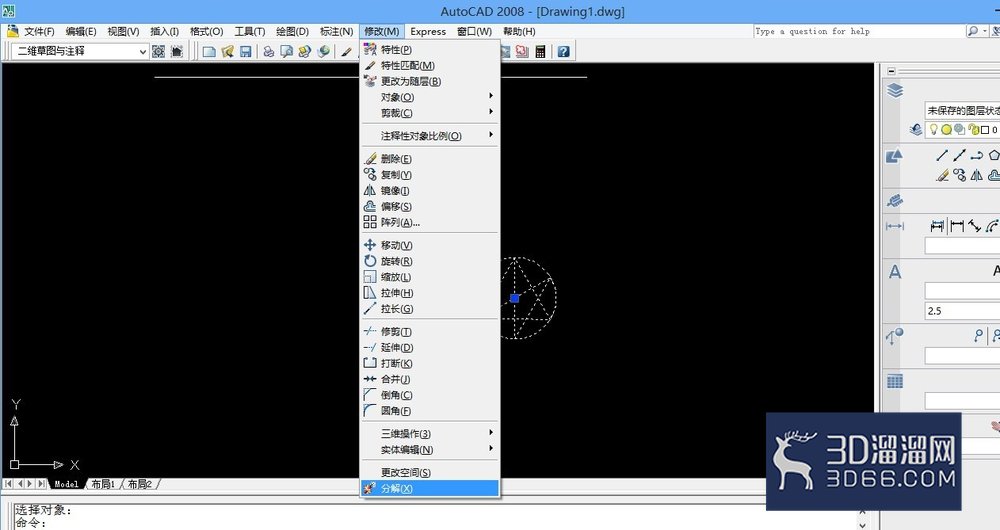Open the Window (窗口) menu

(474, 31)
